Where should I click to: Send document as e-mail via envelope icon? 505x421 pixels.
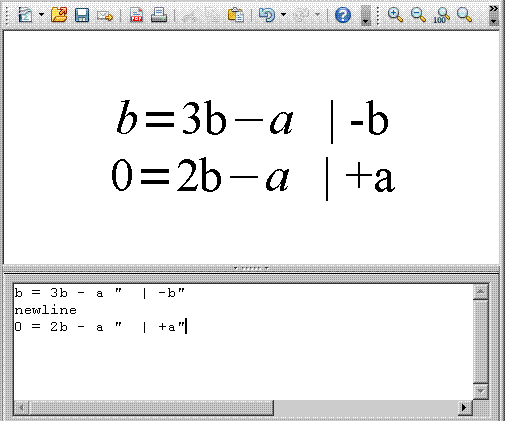click(105, 15)
